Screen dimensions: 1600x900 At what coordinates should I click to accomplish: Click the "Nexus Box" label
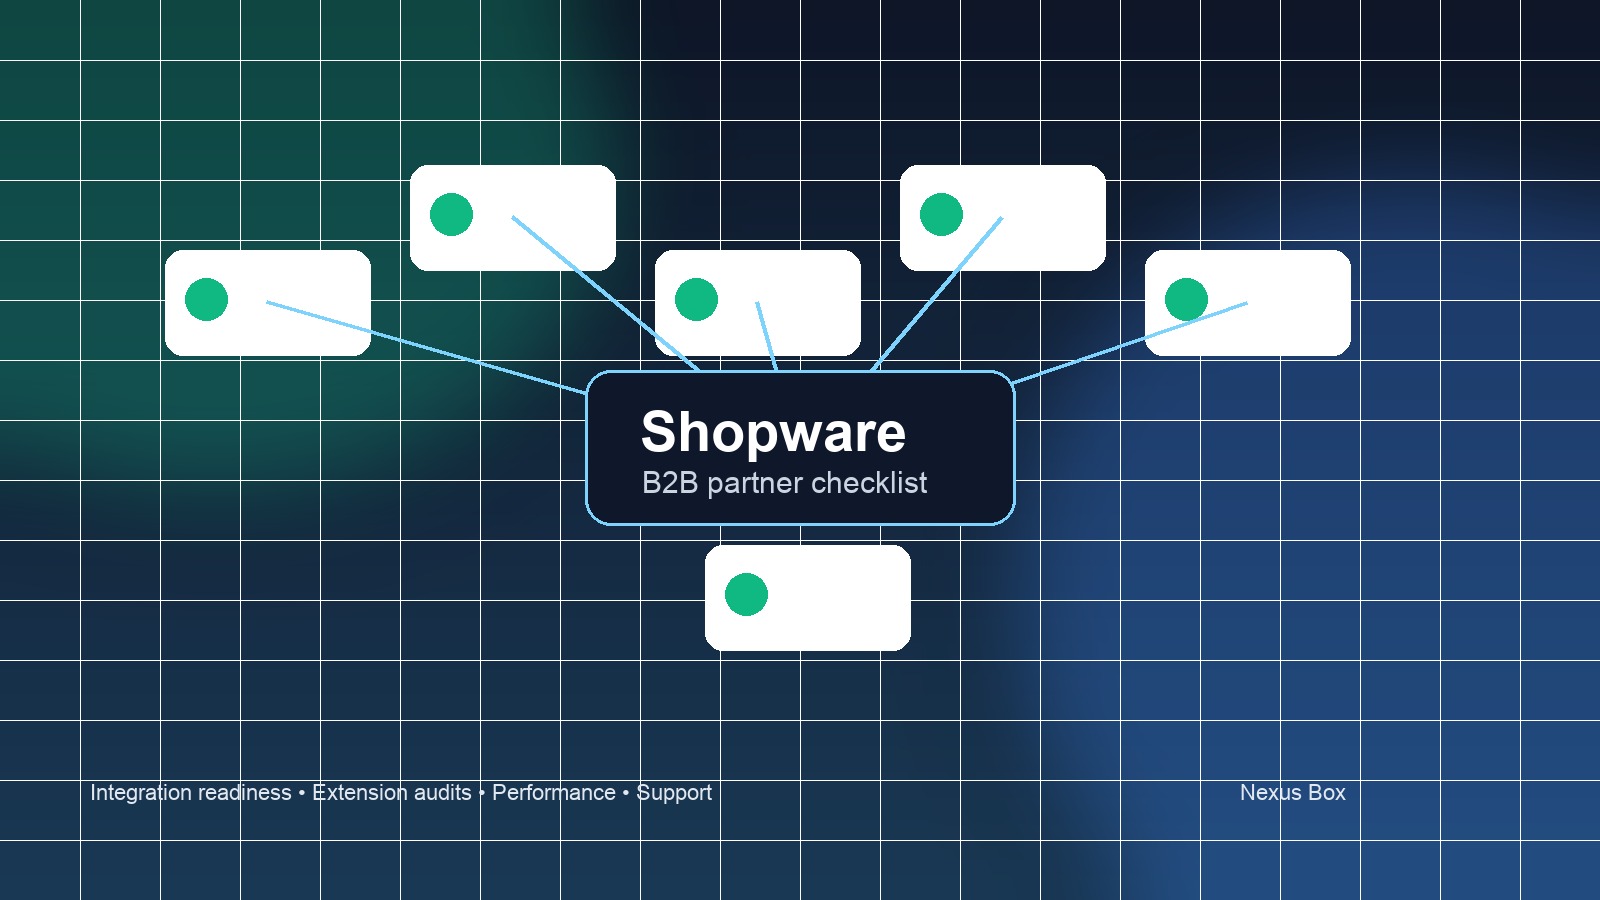pyautogui.click(x=1292, y=792)
